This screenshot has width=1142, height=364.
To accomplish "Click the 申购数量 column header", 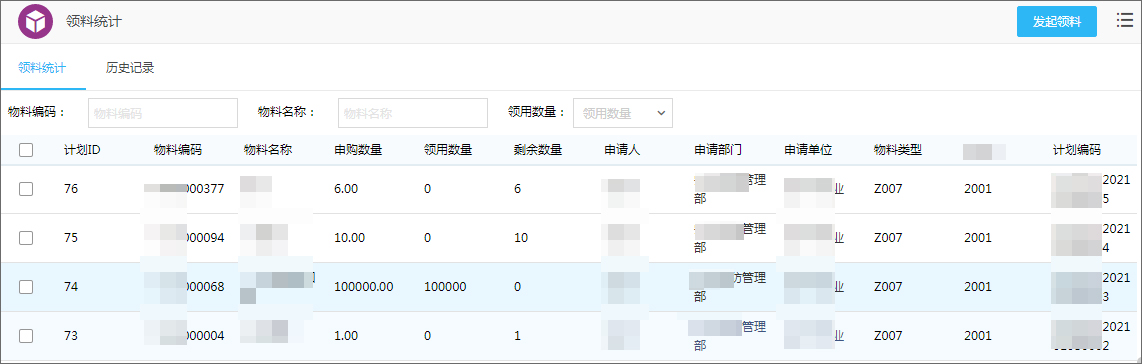I will [358, 150].
